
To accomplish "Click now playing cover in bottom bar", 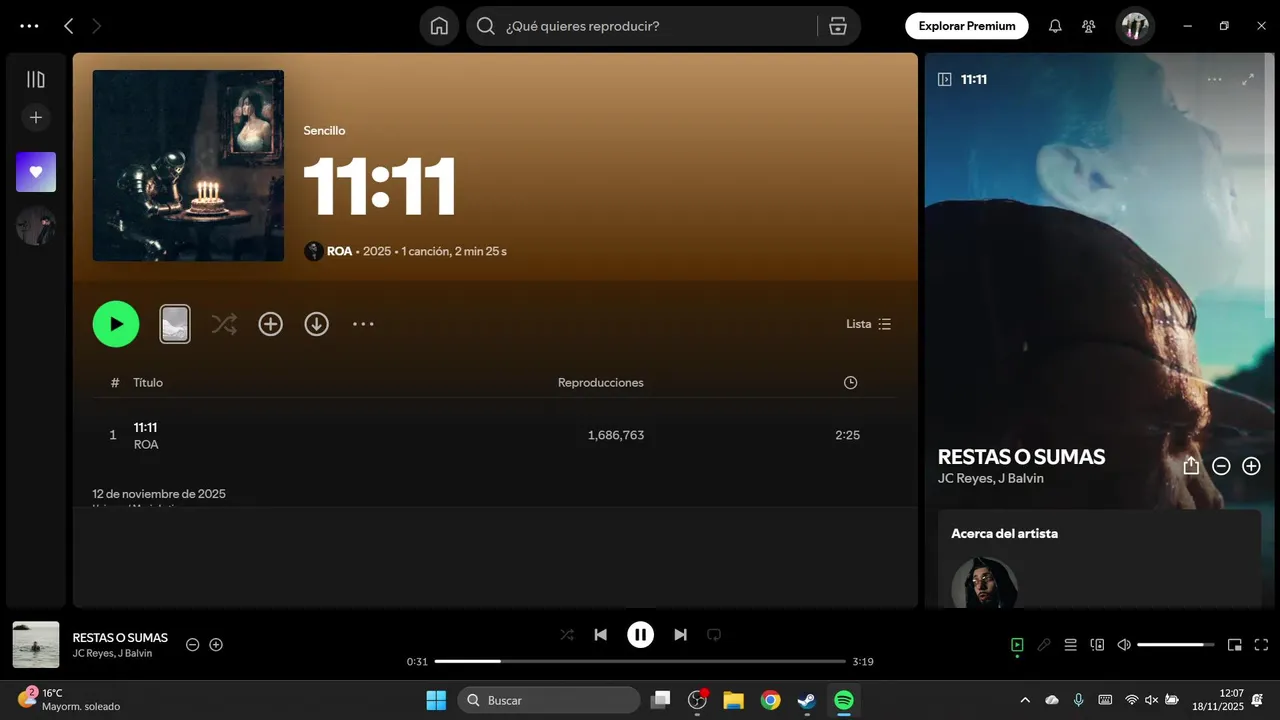I will coord(36,645).
